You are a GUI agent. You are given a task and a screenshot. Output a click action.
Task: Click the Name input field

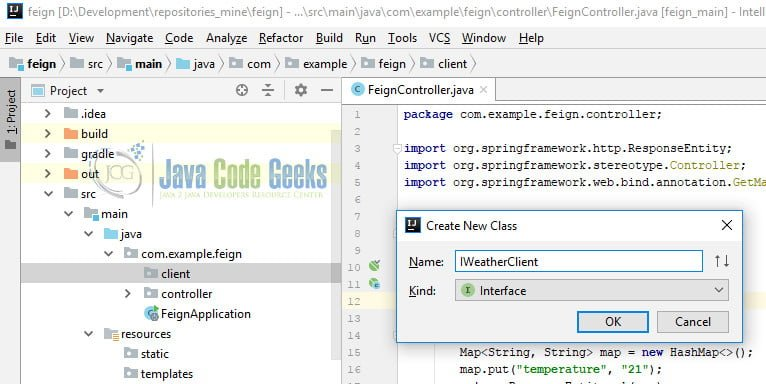tap(578, 261)
